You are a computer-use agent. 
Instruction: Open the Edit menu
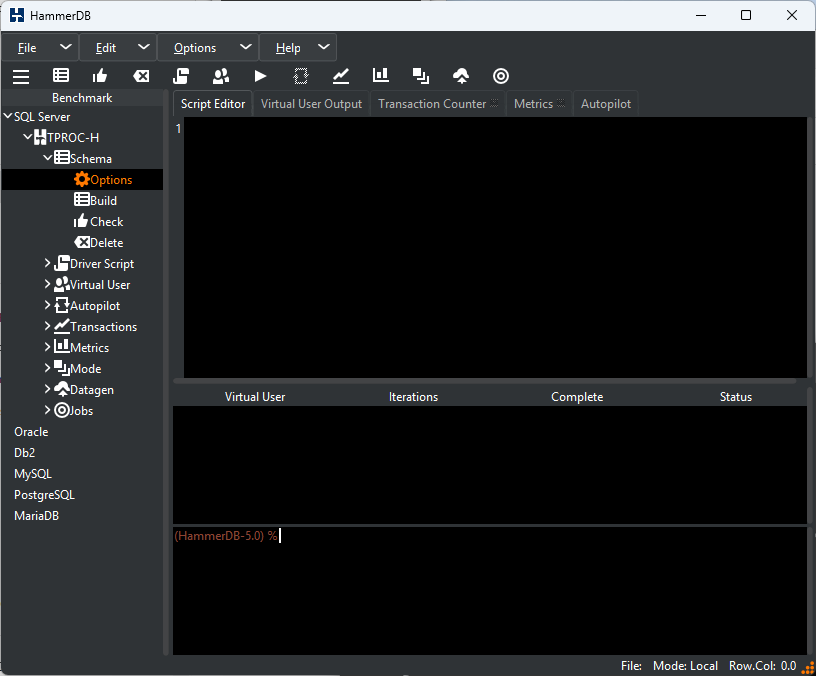[118, 48]
